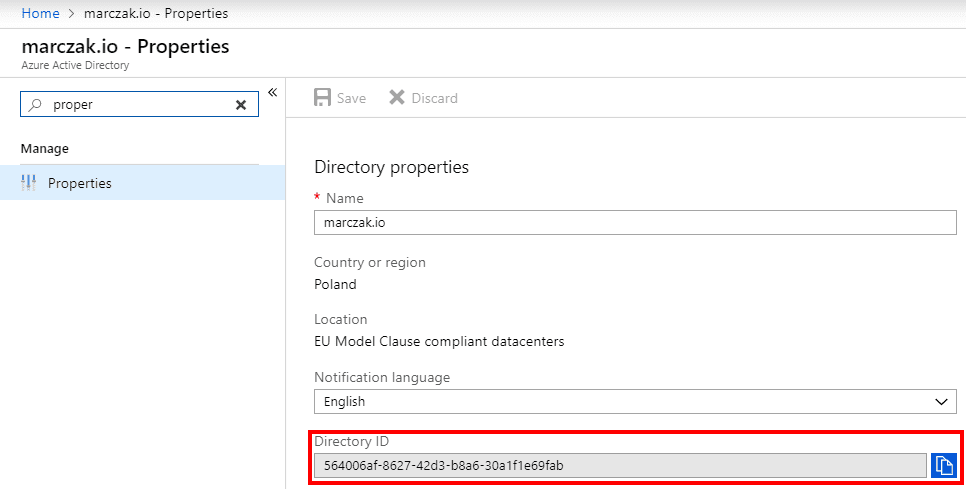Click the Poland country value text
Image resolution: width=966 pixels, height=489 pixels.
(x=335, y=284)
